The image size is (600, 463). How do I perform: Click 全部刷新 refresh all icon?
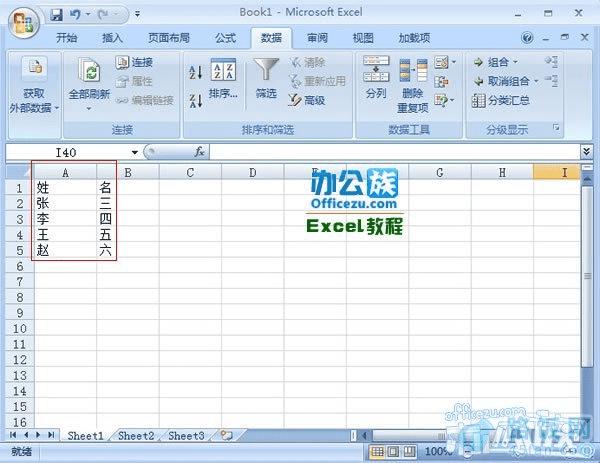[89, 70]
